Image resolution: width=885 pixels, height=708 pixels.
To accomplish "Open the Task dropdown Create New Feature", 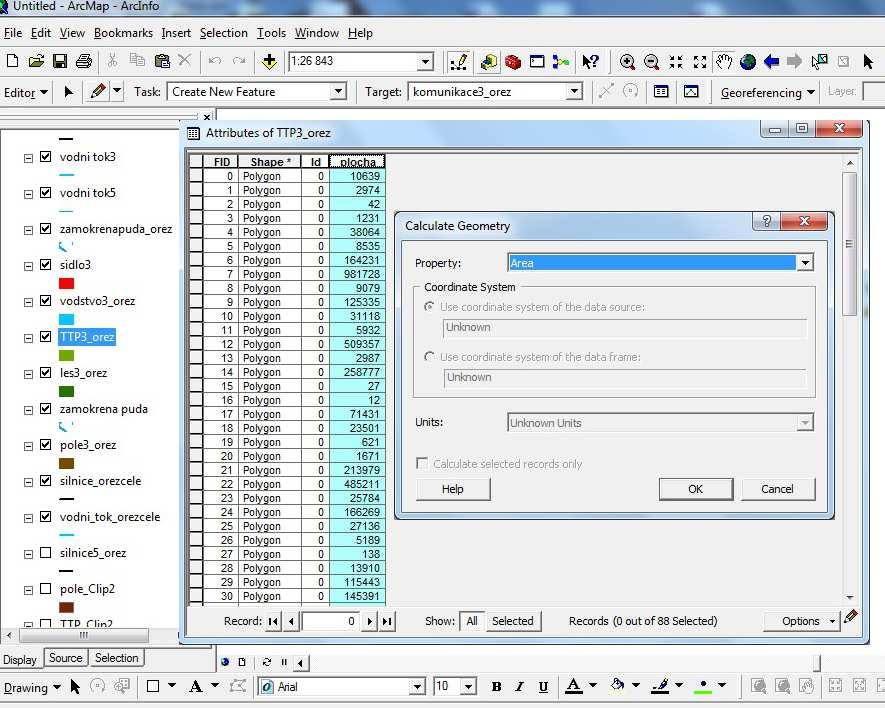I will [x=338, y=91].
